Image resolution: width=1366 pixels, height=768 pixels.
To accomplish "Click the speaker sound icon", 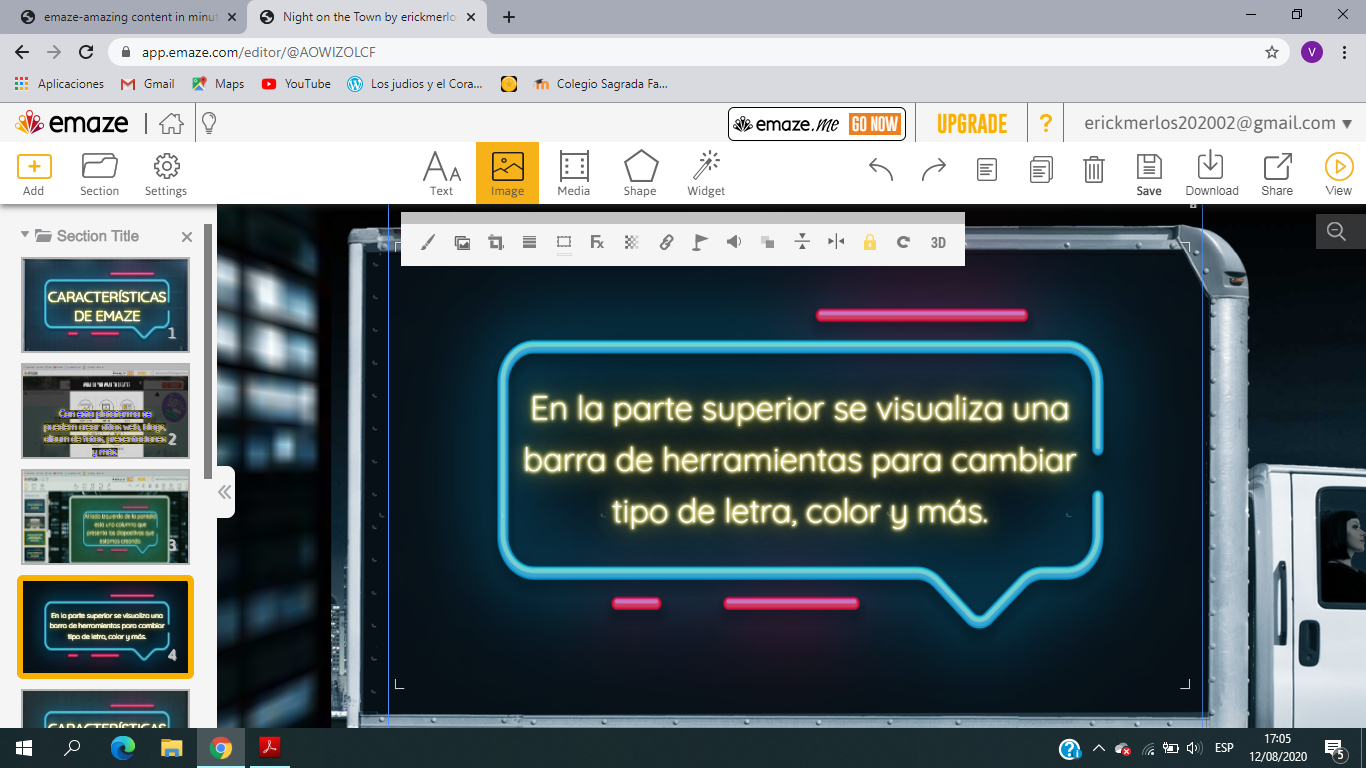I will (x=734, y=242).
